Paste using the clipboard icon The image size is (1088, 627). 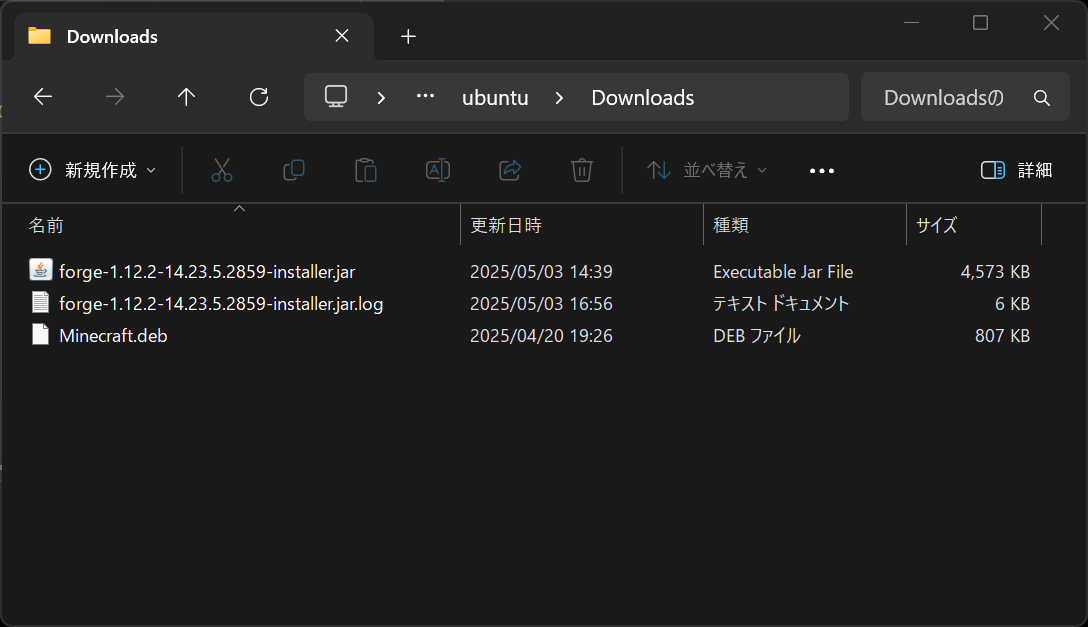(x=366, y=170)
